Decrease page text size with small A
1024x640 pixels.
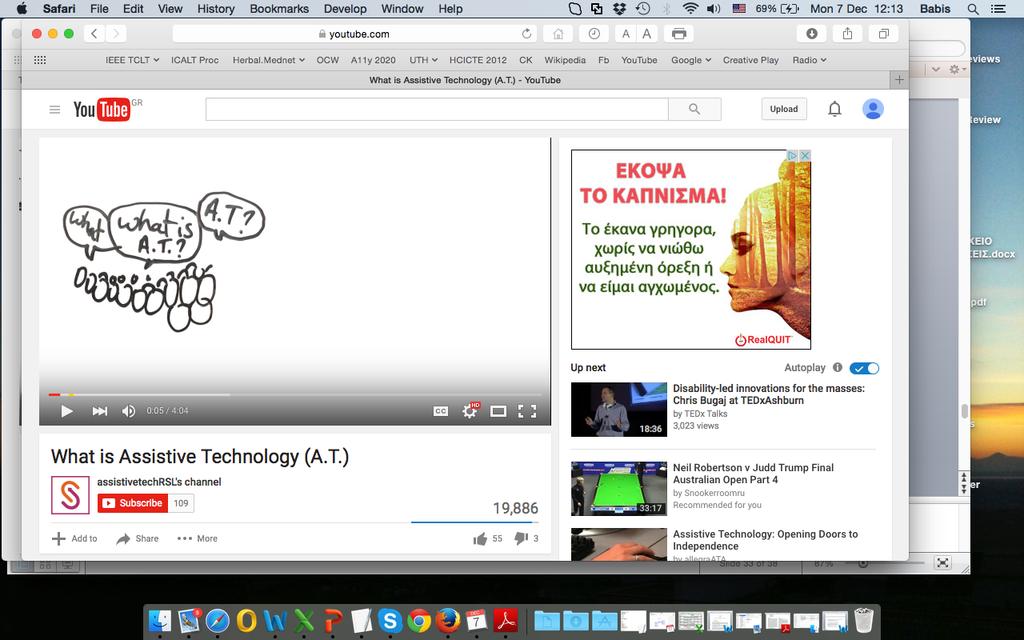[626, 34]
